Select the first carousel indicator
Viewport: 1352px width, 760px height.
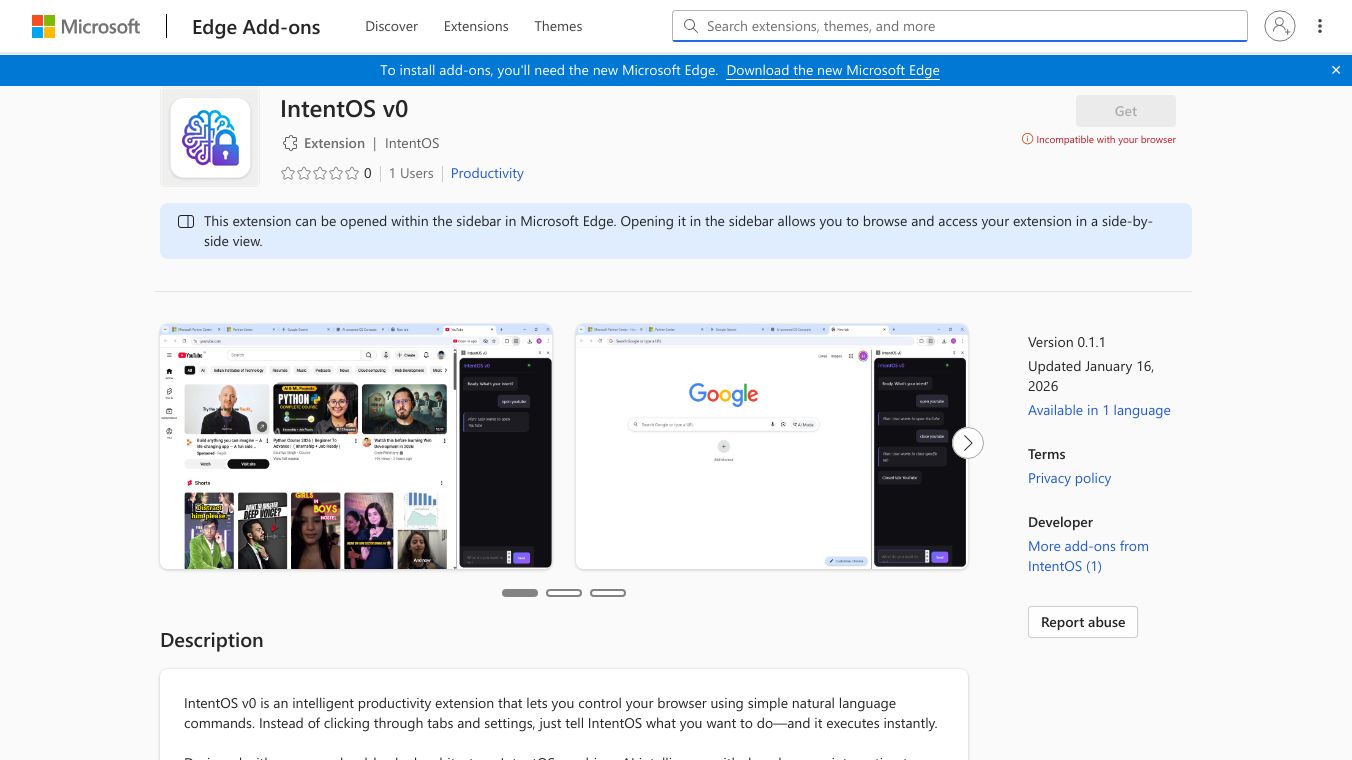click(520, 593)
